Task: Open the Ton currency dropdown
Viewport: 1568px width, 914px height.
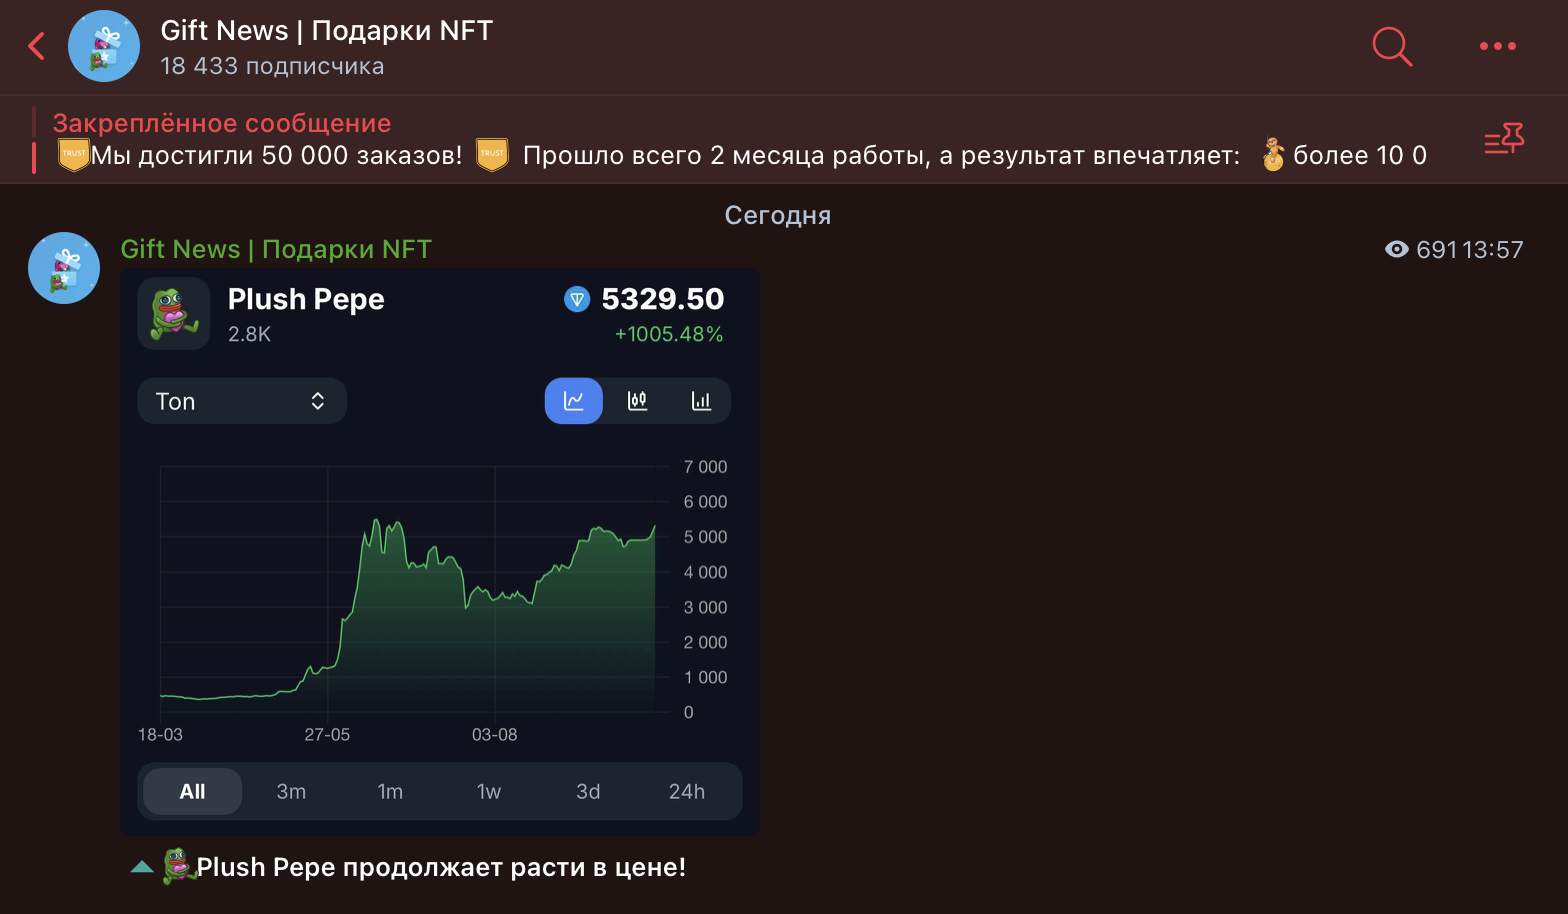Action: tap(242, 401)
